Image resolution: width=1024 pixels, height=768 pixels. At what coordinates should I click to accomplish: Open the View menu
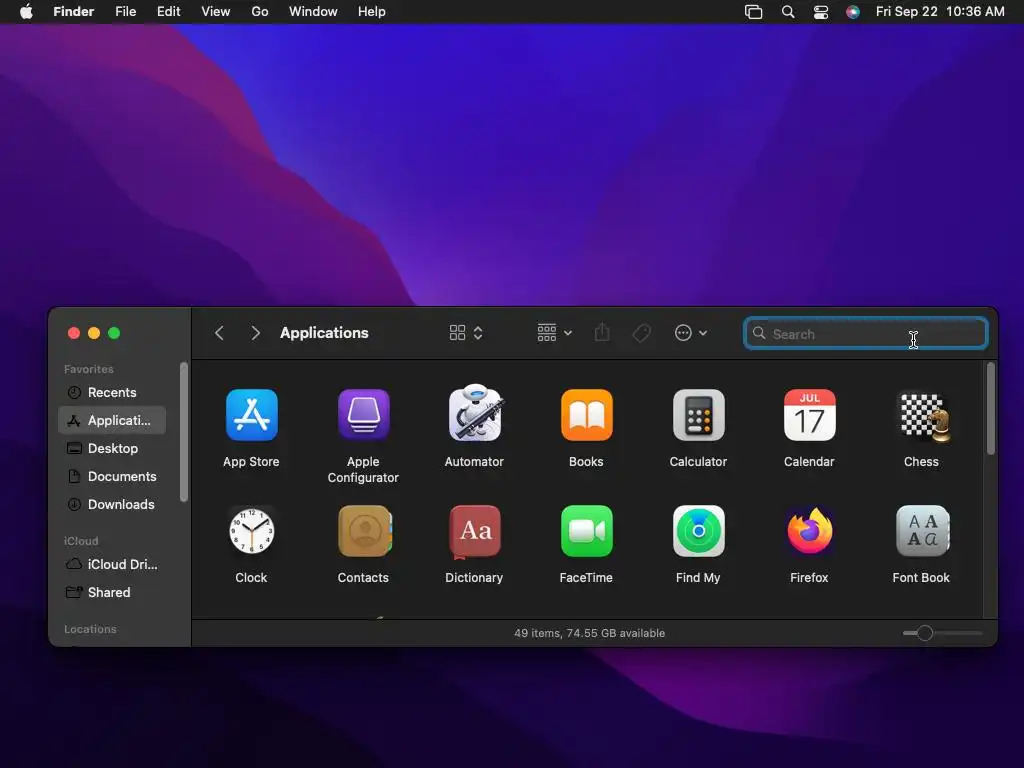coord(216,12)
